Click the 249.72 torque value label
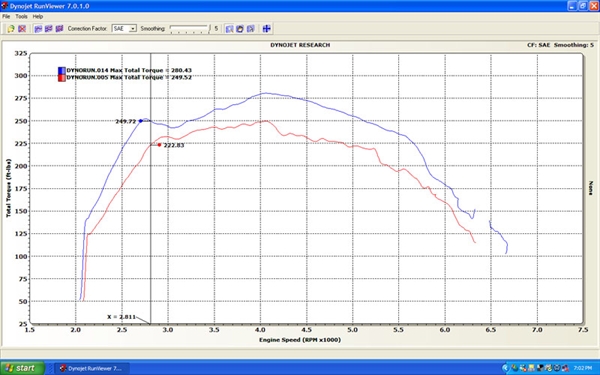The image size is (600, 375). click(126, 121)
